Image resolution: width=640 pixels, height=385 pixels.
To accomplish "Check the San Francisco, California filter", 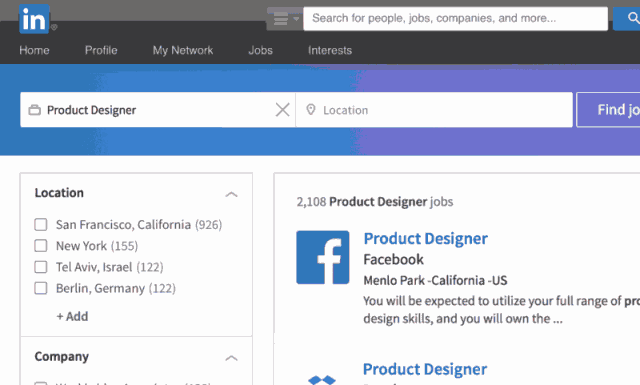I will (x=41, y=225).
